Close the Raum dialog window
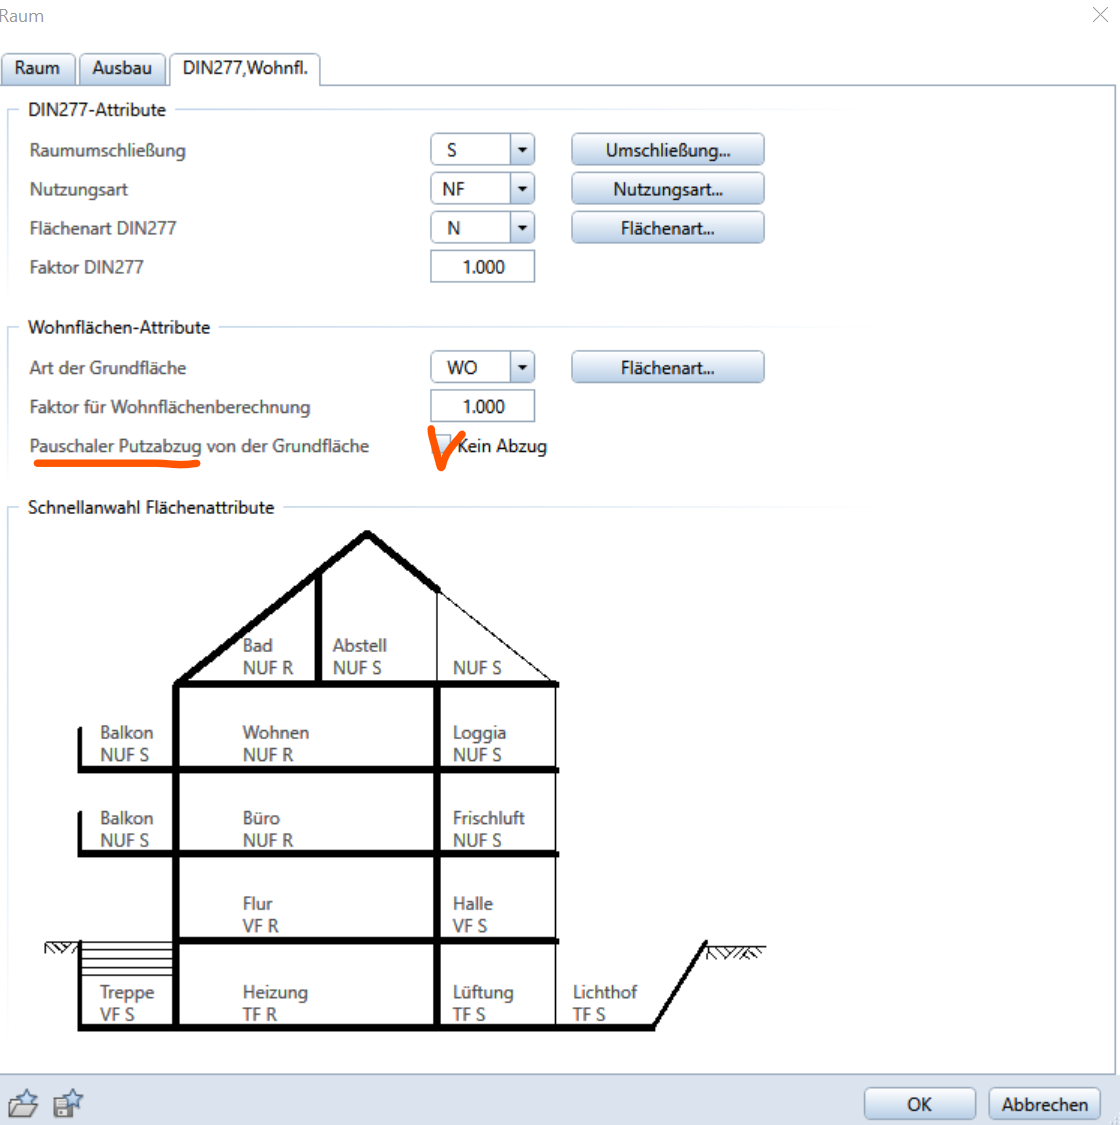The image size is (1120, 1125). [1100, 15]
